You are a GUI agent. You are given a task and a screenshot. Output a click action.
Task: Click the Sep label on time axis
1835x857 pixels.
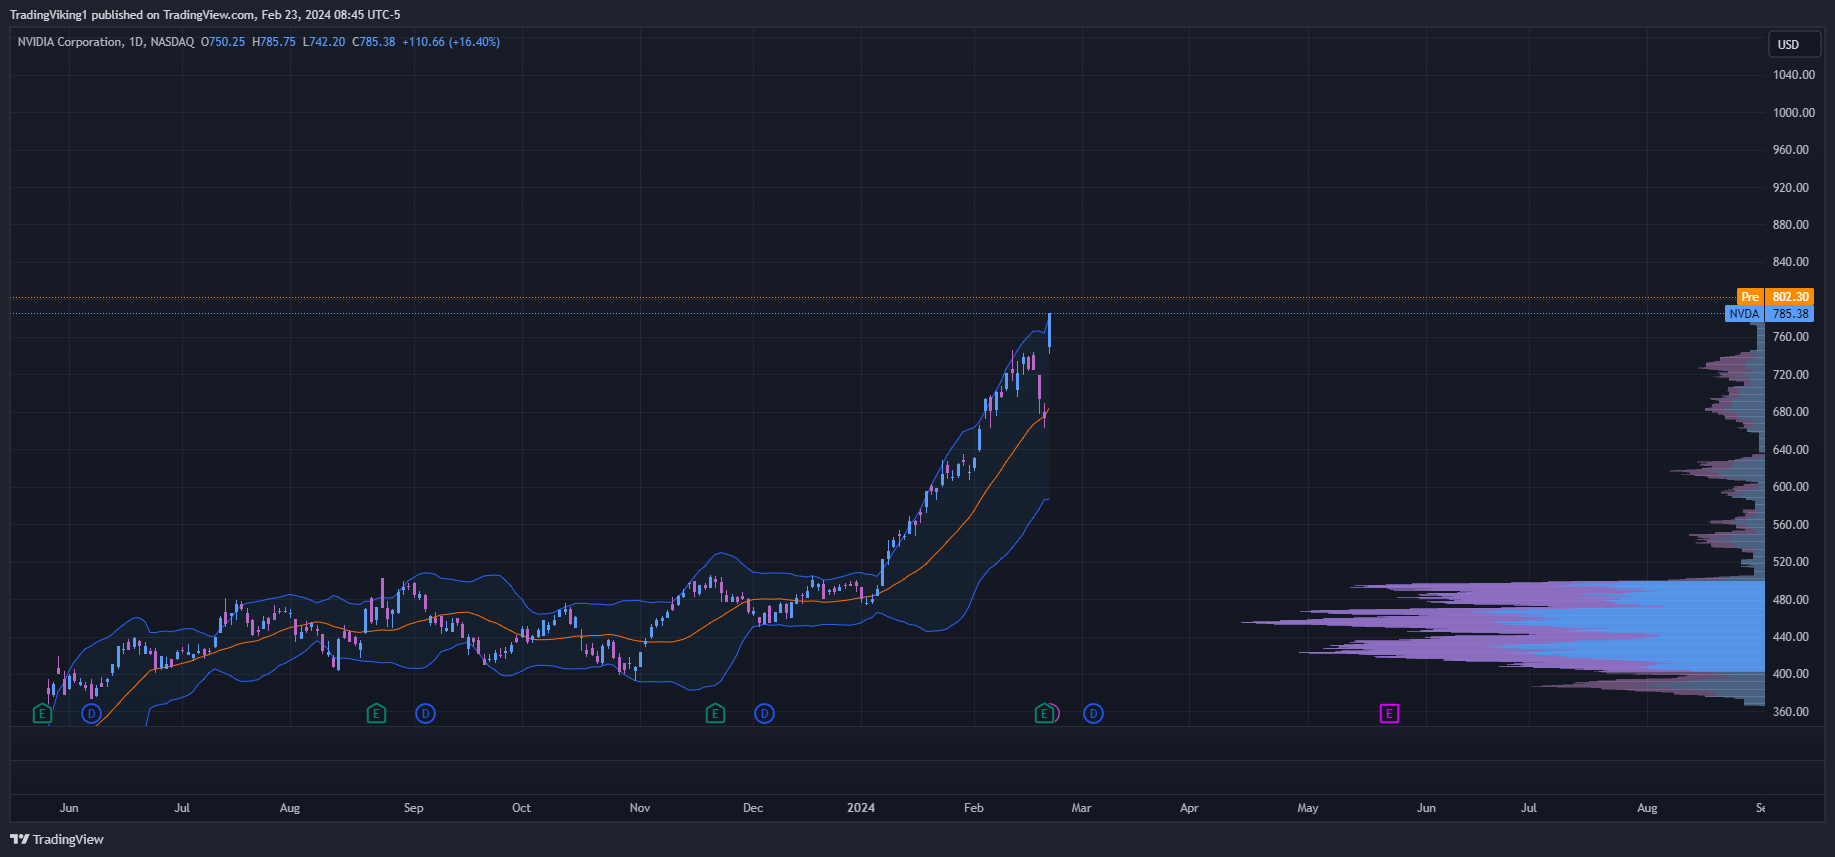pos(413,808)
